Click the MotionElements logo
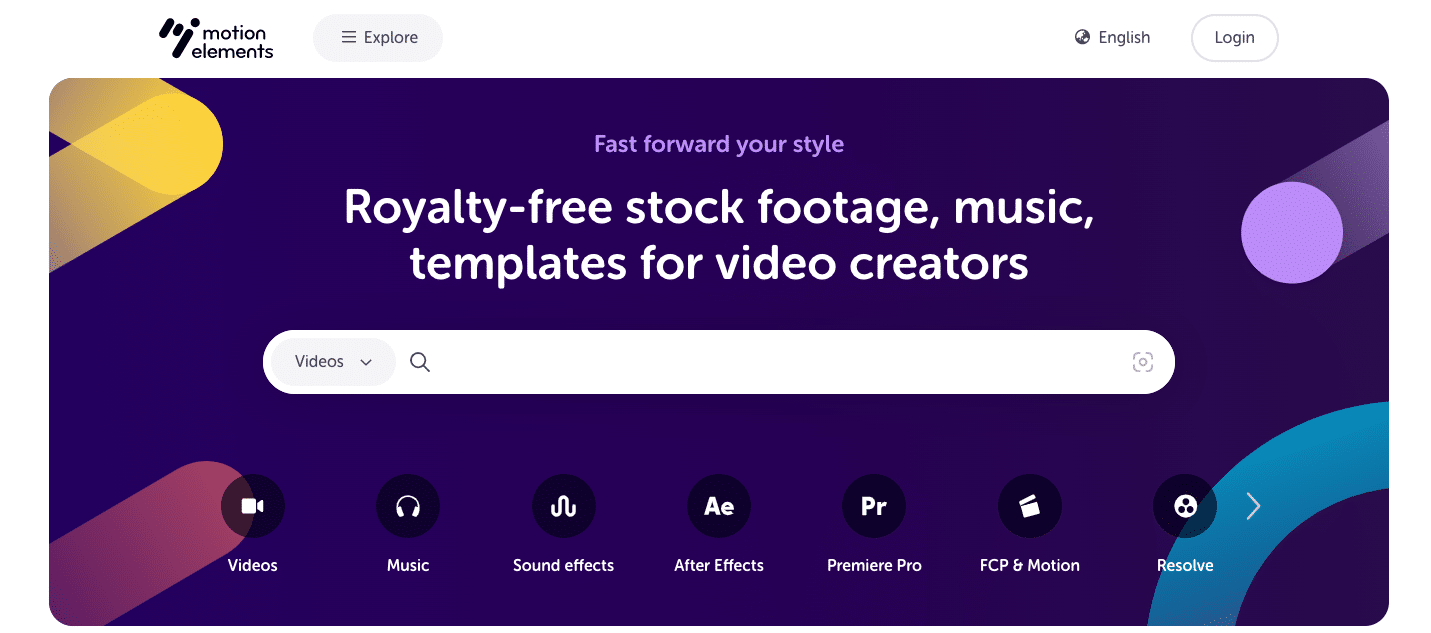1431x633 pixels. 214,38
